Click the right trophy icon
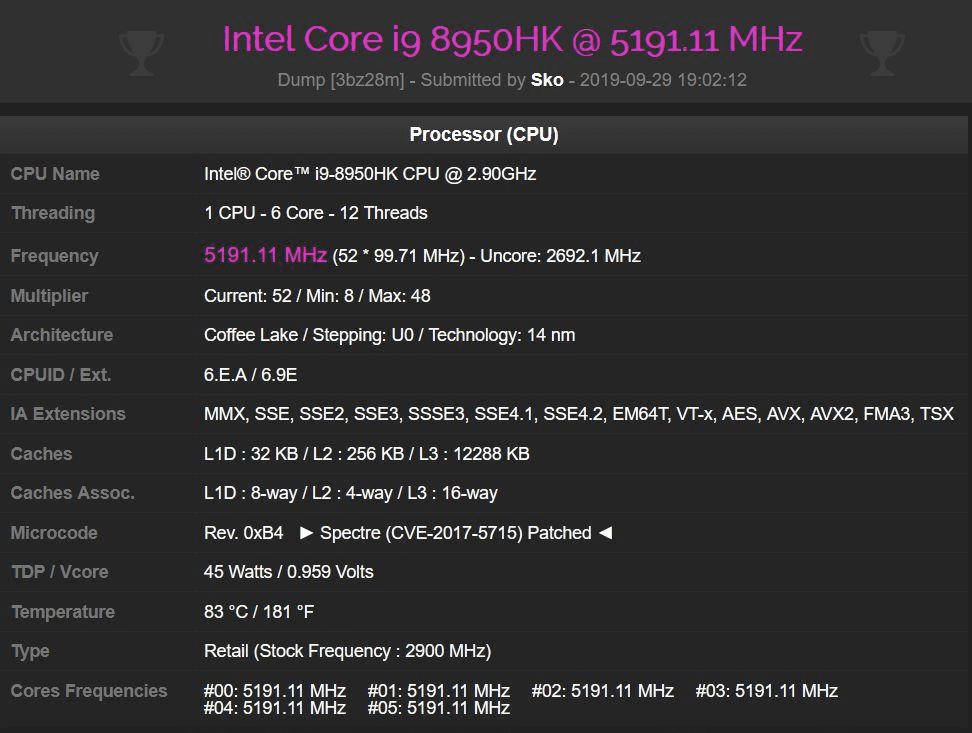The width and height of the screenshot is (972, 733). tap(882, 53)
